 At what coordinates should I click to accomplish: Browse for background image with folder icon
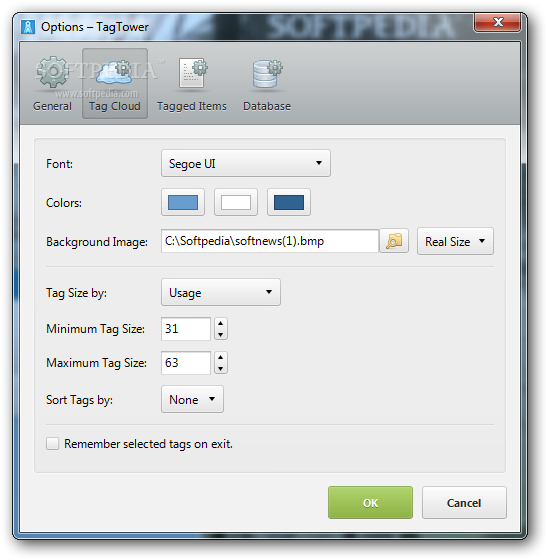point(394,241)
